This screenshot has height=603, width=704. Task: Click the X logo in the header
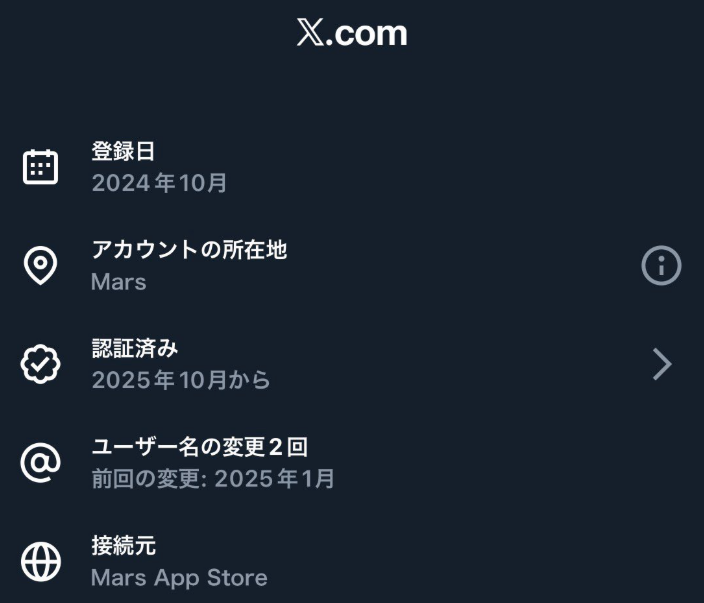pyautogui.click(x=309, y=33)
